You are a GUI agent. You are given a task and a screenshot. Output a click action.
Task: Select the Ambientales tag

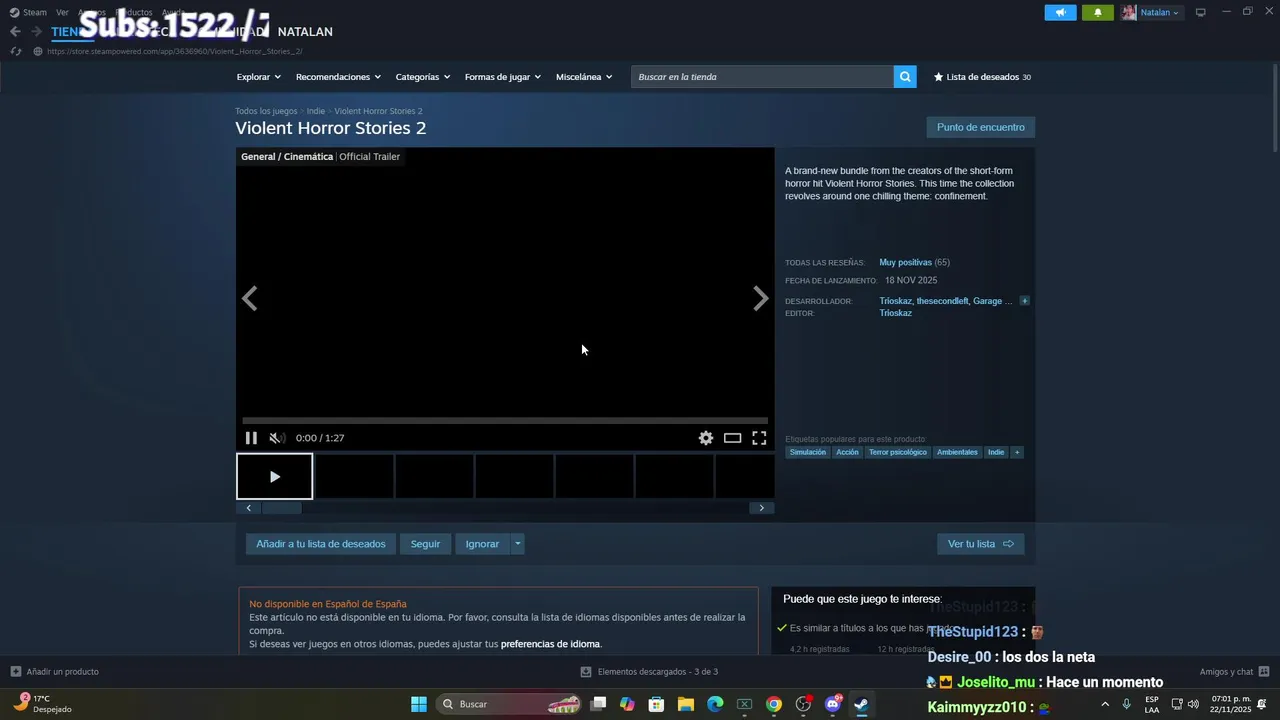957,452
